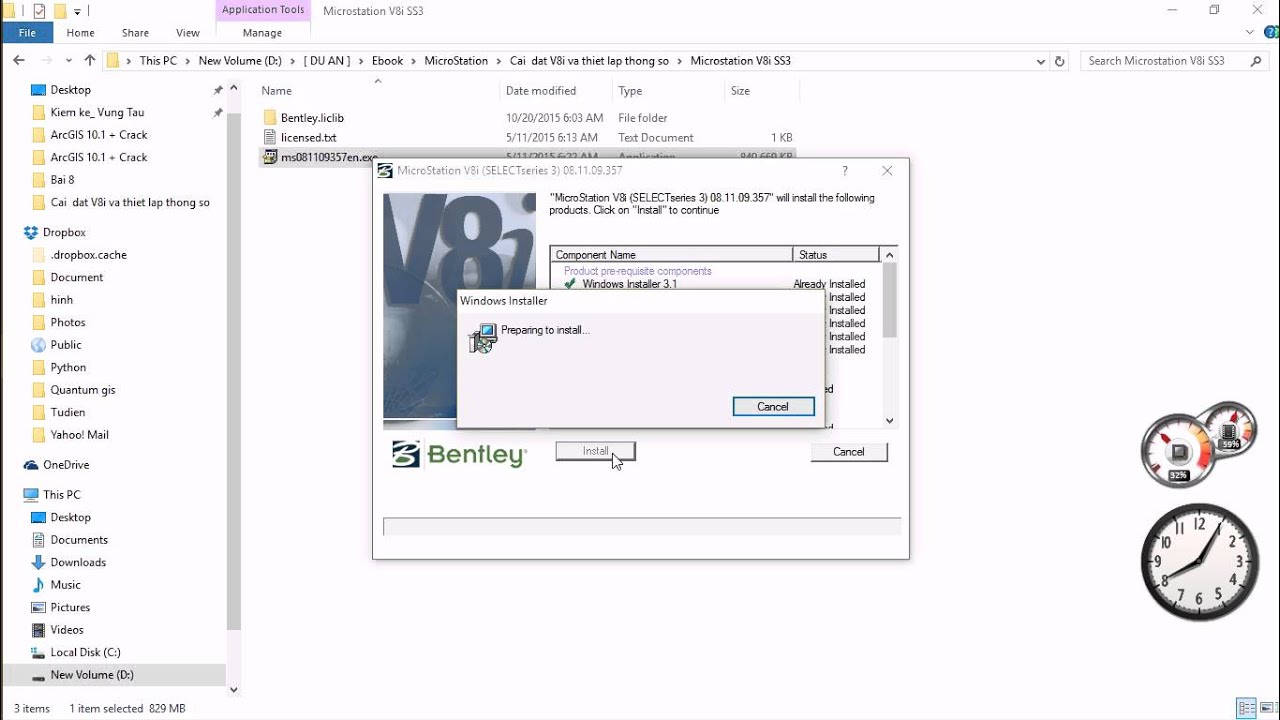Open 'Quantum gis' folder

click(x=83, y=390)
